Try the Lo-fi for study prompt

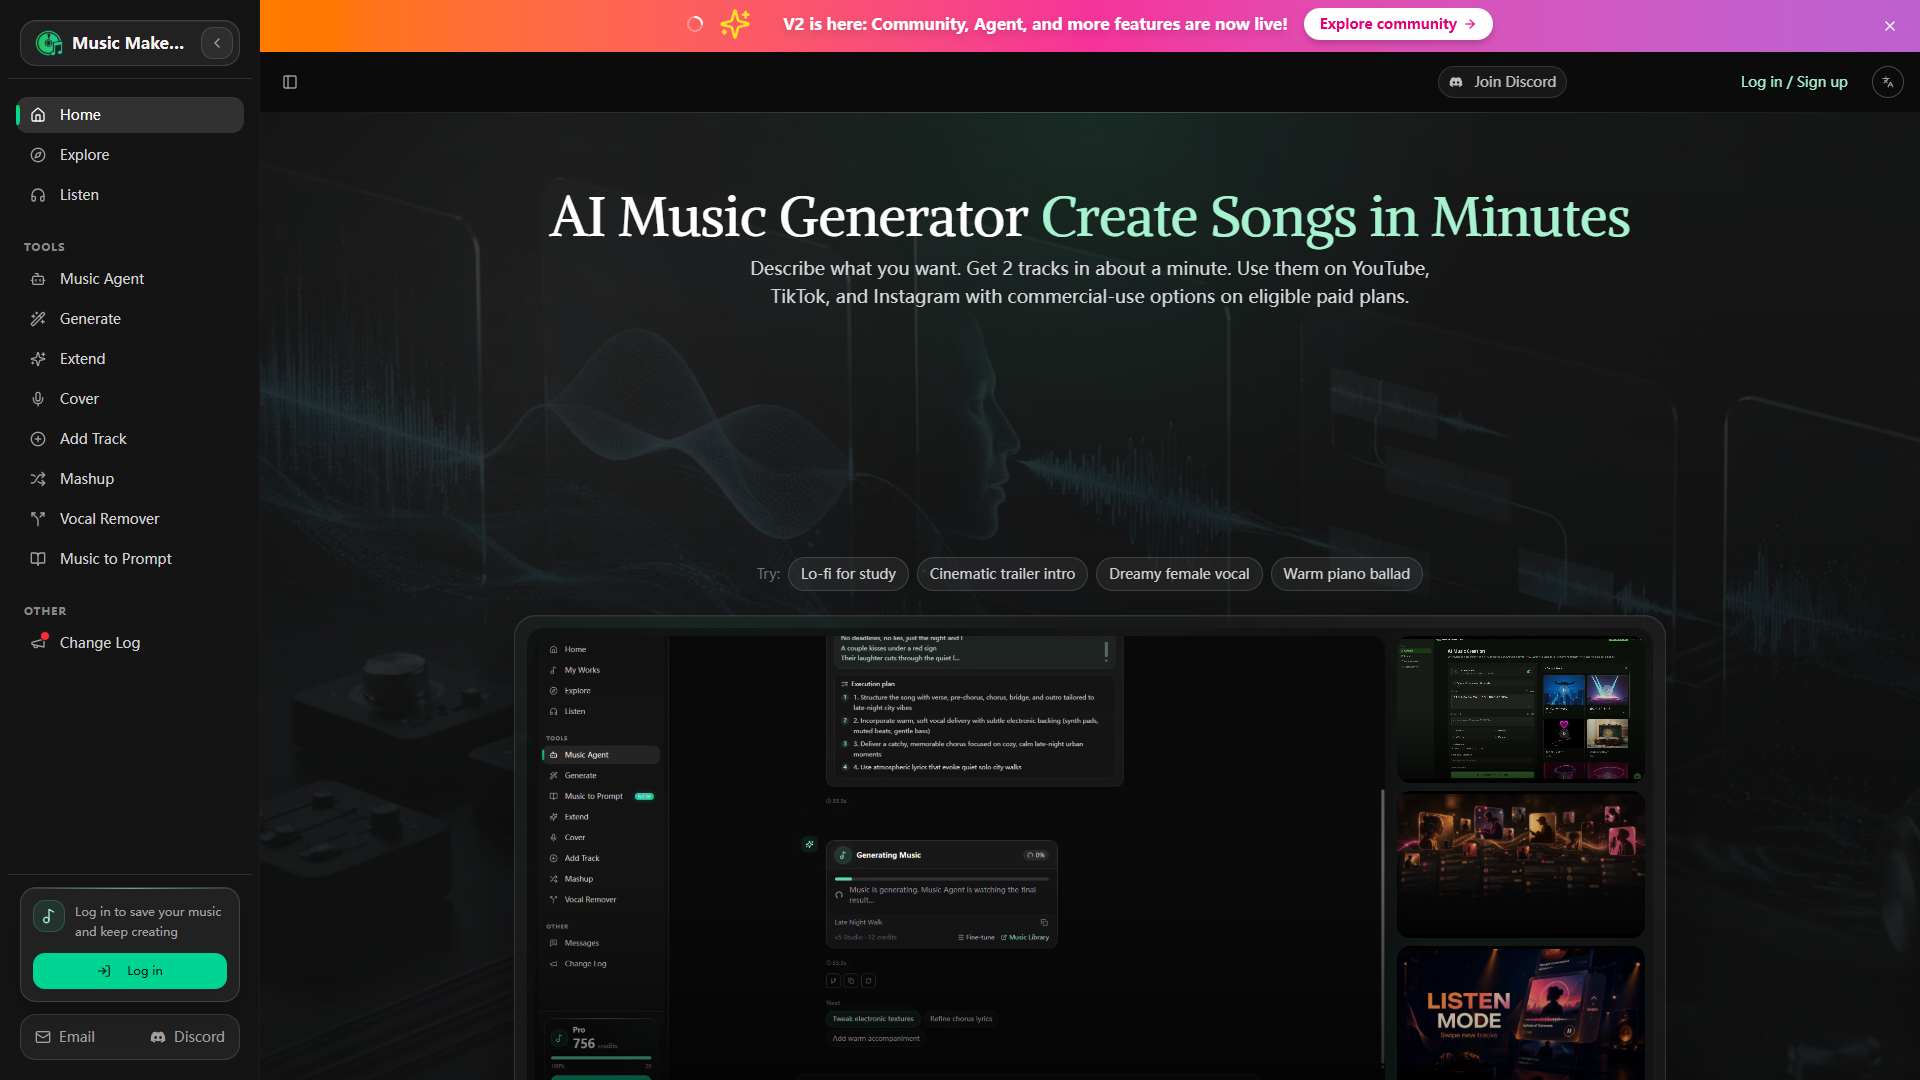pos(848,574)
